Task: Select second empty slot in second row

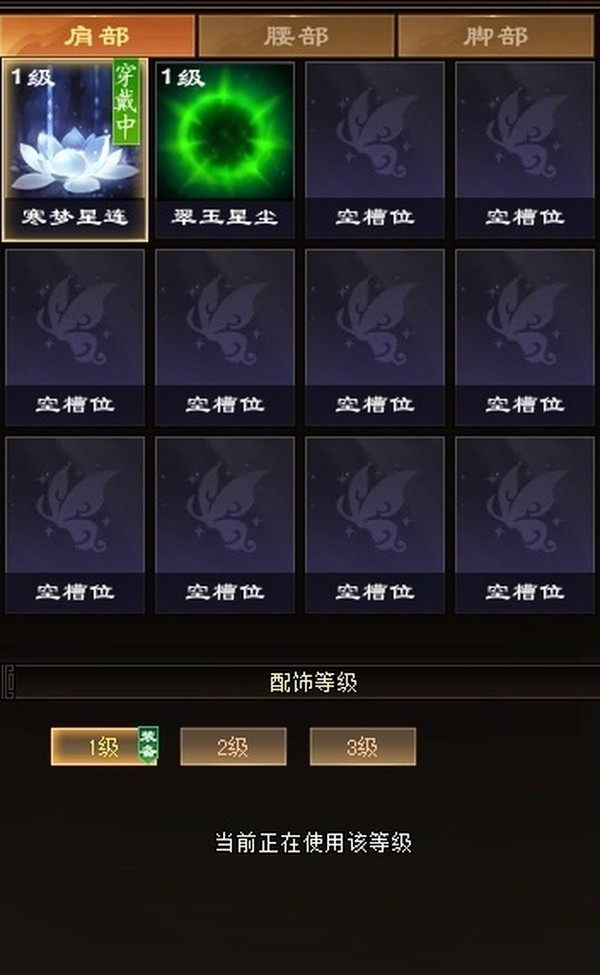Action: [x=225, y=337]
